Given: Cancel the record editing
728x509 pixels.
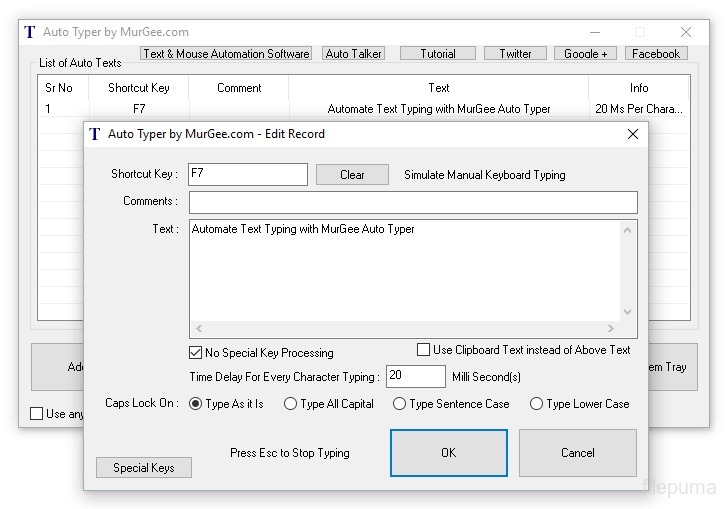Looking at the screenshot, I should pyautogui.click(x=577, y=453).
